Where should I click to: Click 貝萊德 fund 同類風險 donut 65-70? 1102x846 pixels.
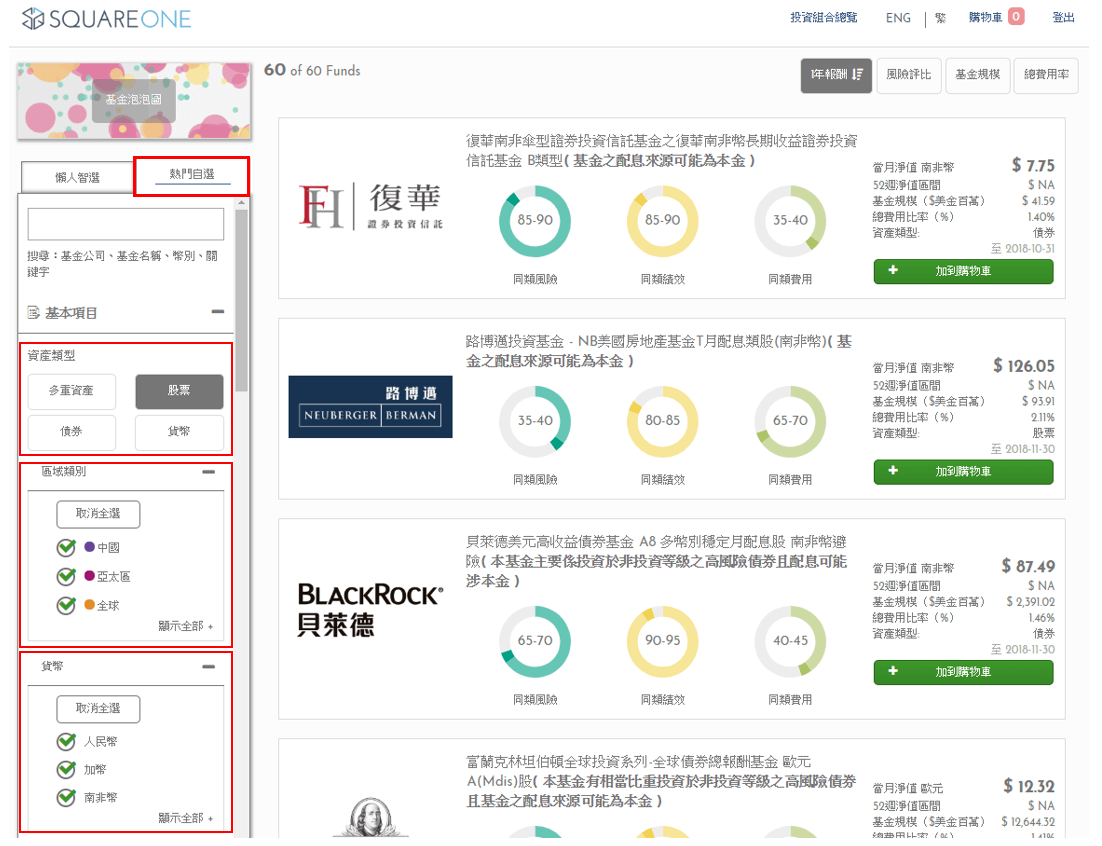(535, 641)
